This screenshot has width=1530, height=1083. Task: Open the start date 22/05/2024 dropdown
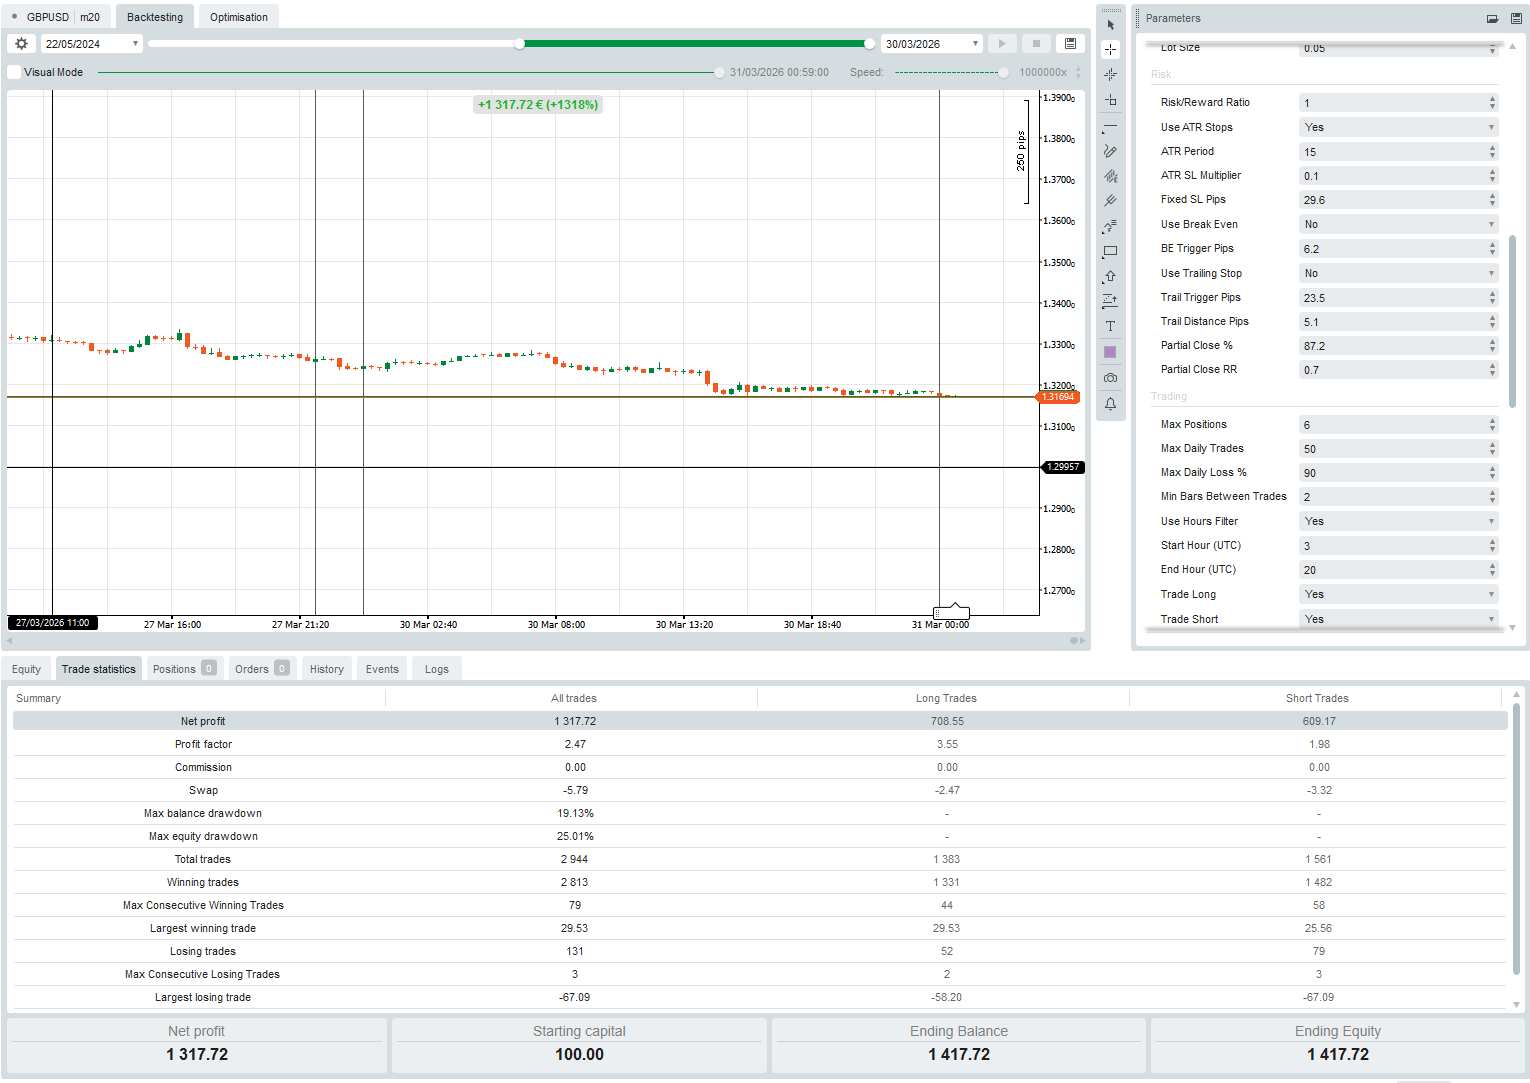[x=135, y=43]
